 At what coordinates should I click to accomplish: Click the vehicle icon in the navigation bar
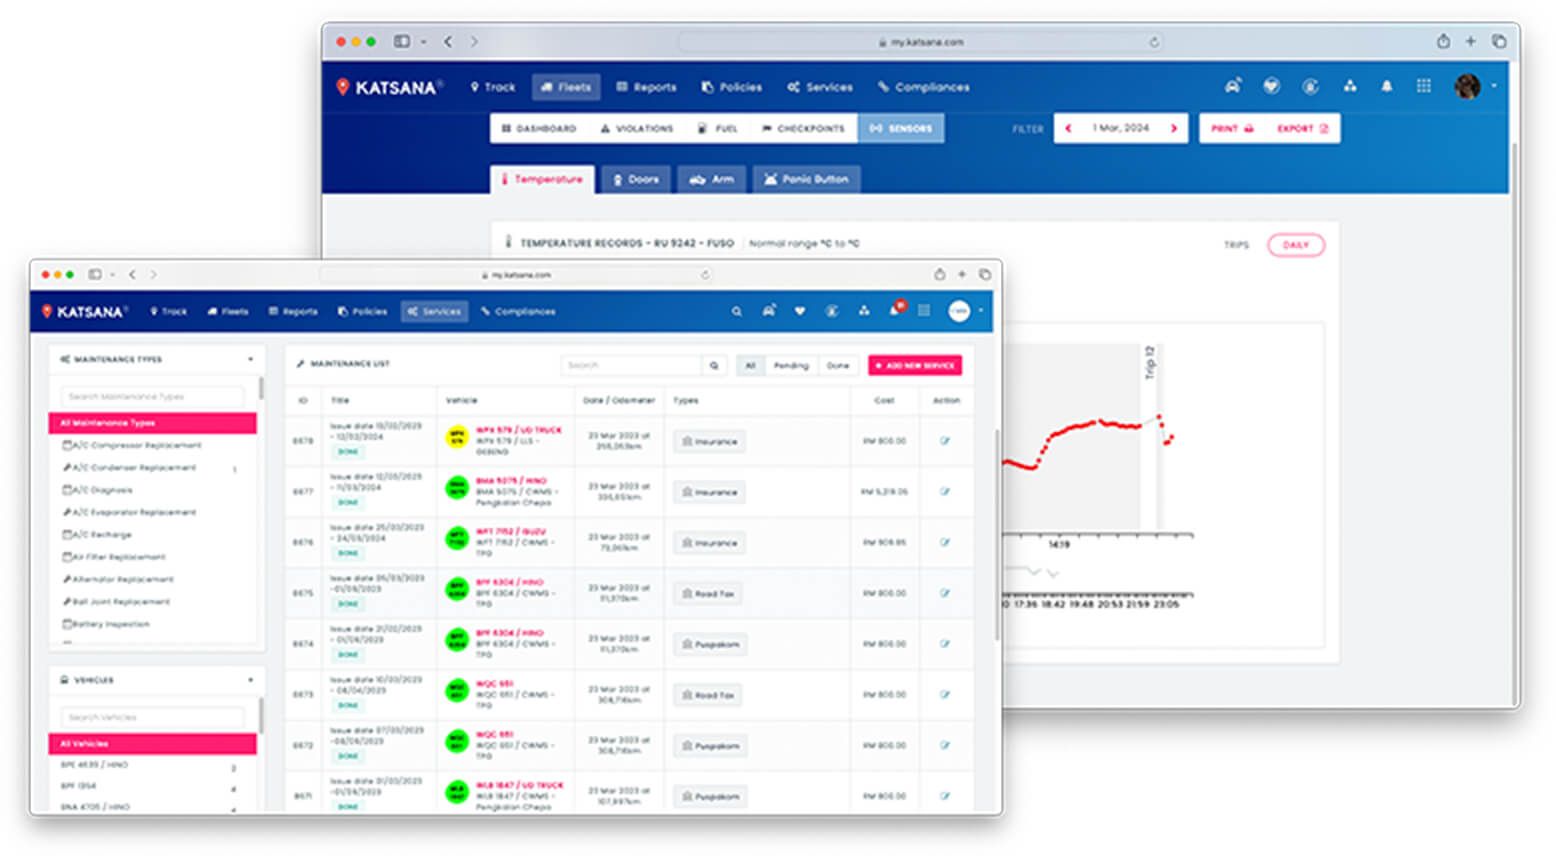[1233, 86]
